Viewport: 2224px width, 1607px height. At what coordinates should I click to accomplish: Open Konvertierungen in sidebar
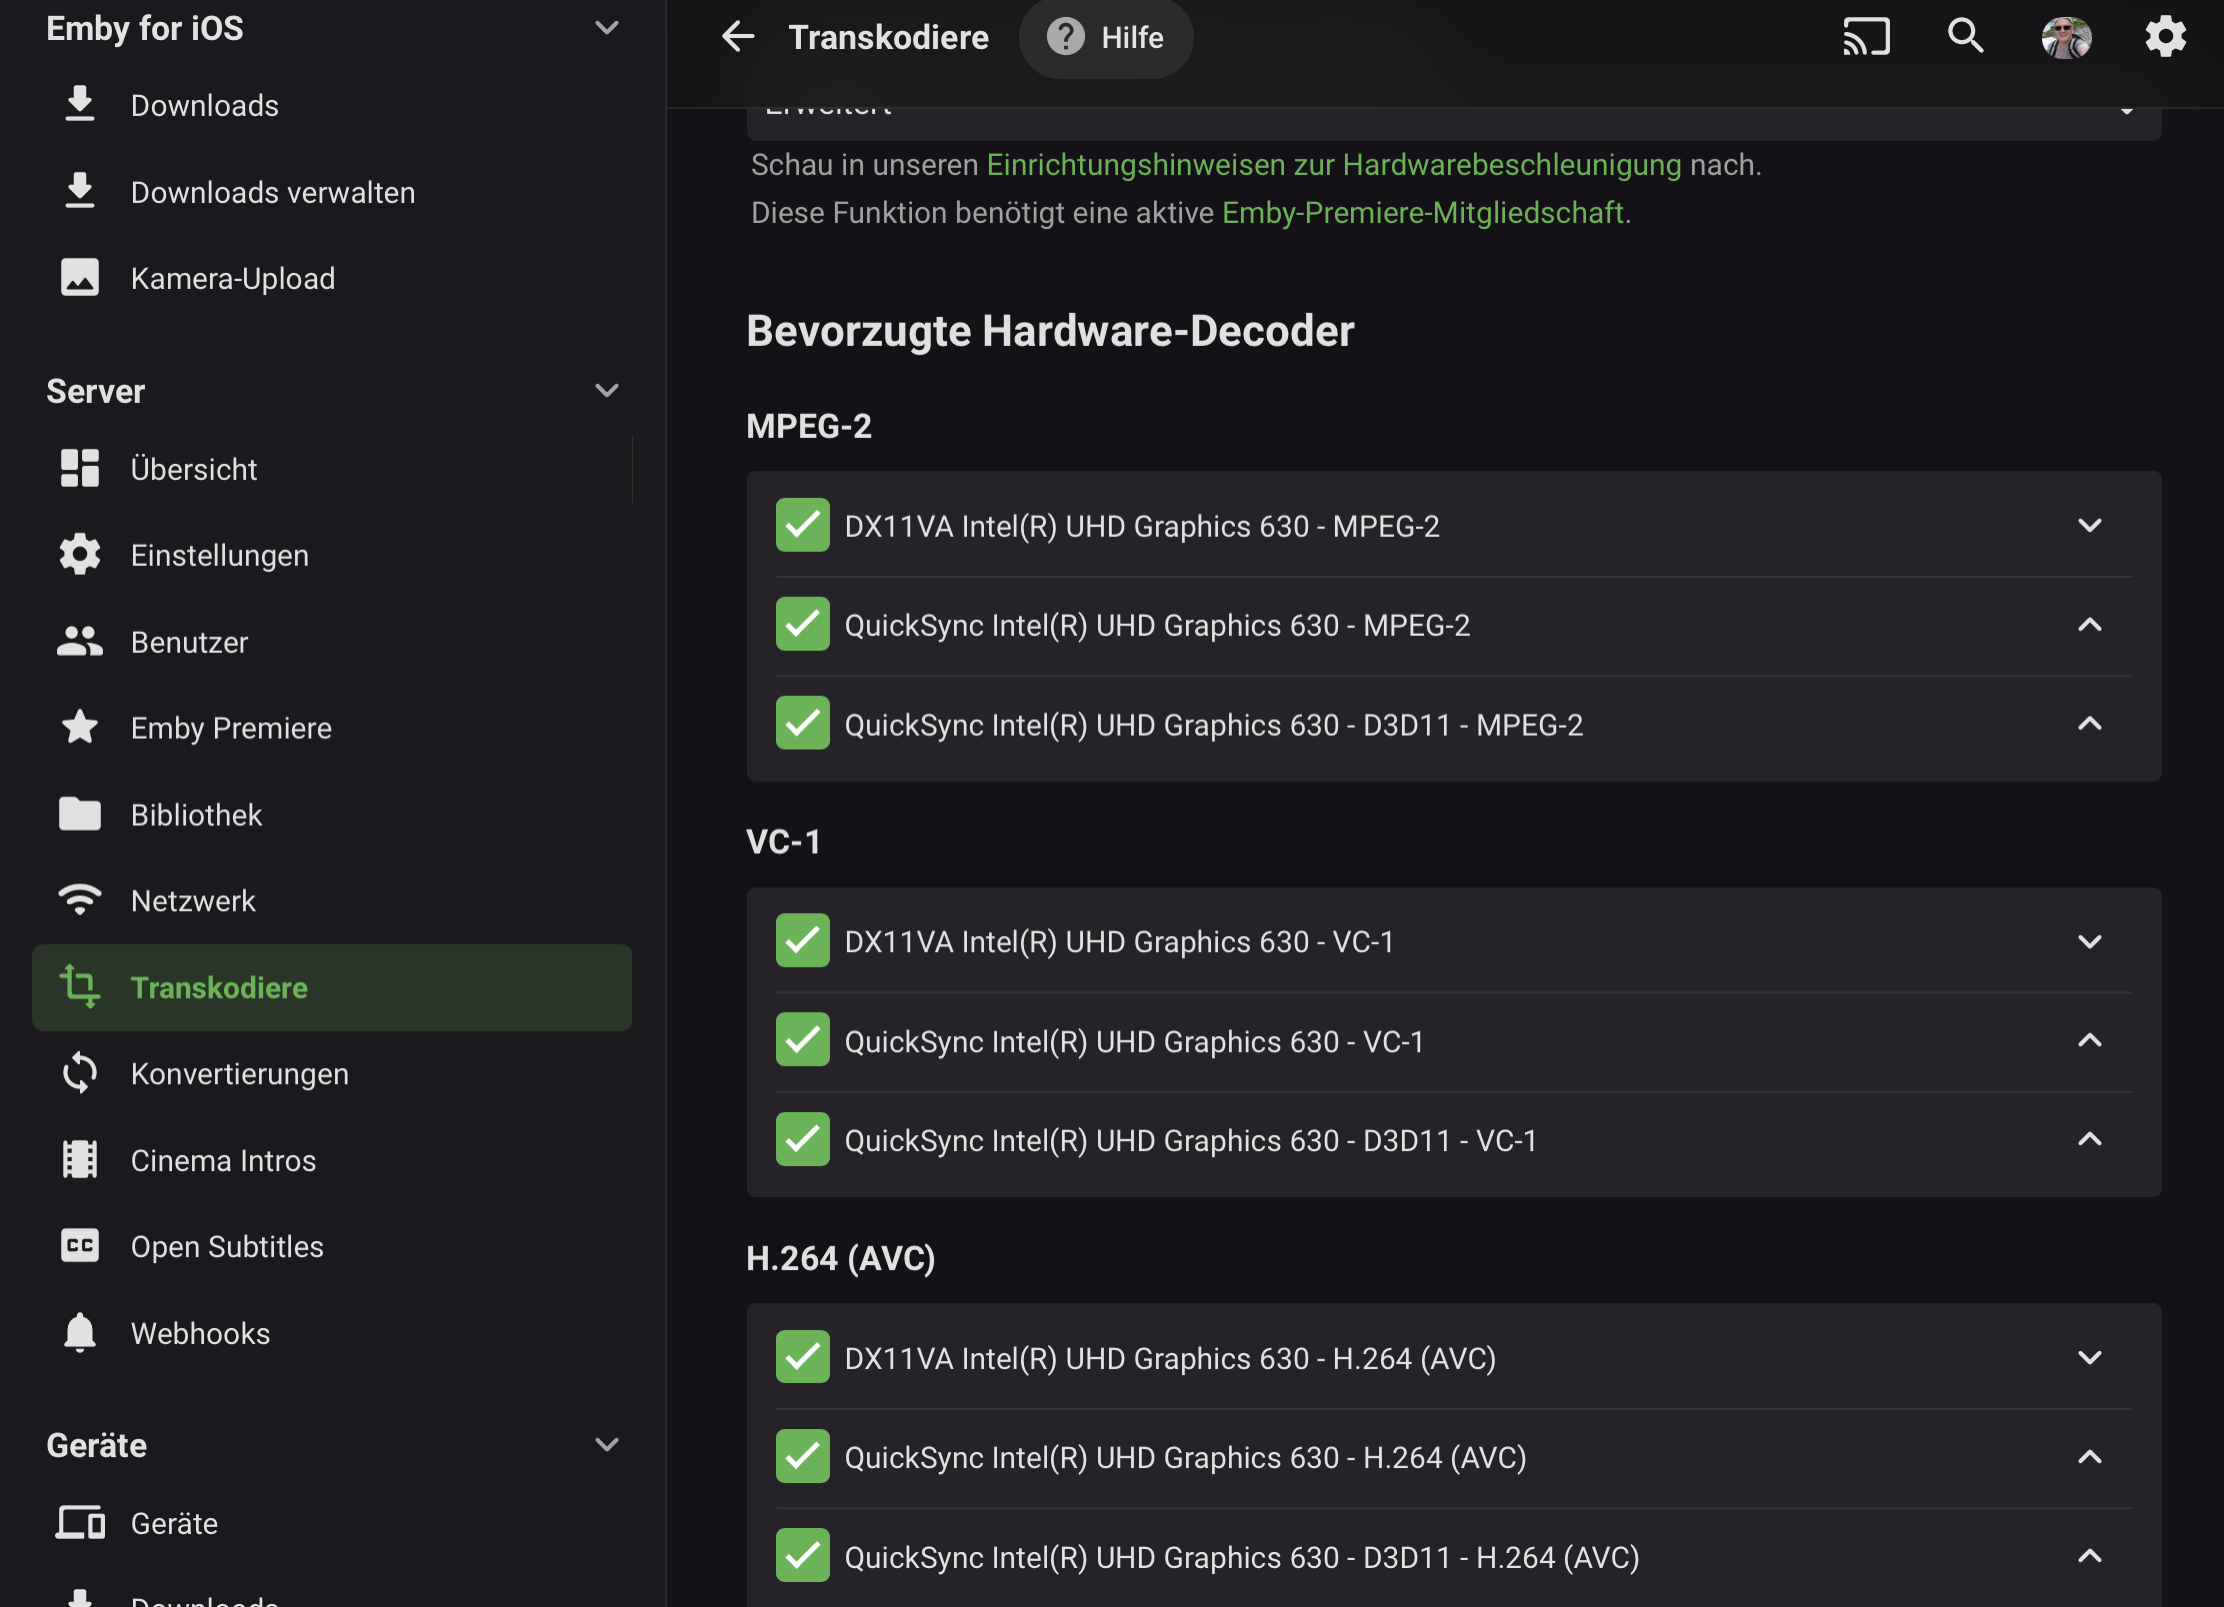pyautogui.click(x=332, y=1073)
